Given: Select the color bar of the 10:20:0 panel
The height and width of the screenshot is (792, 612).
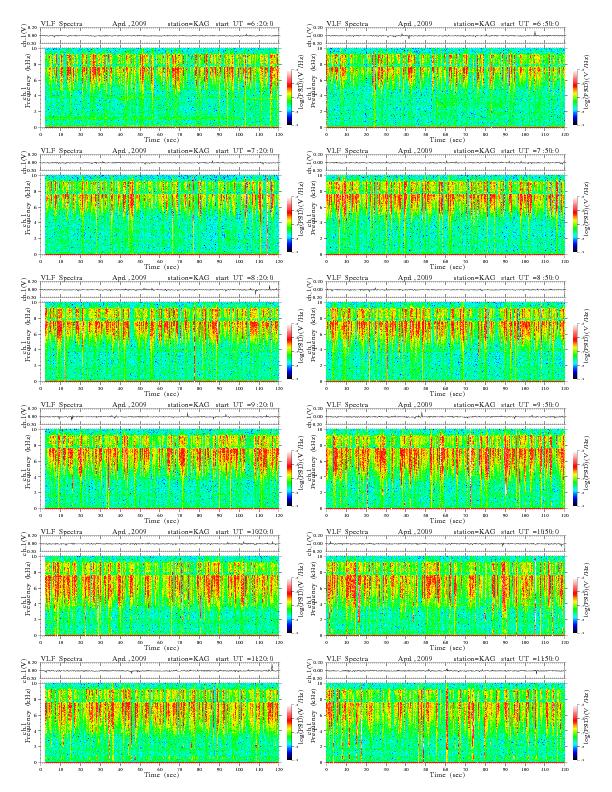Looking at the screenshot, I should coord(289,605).
